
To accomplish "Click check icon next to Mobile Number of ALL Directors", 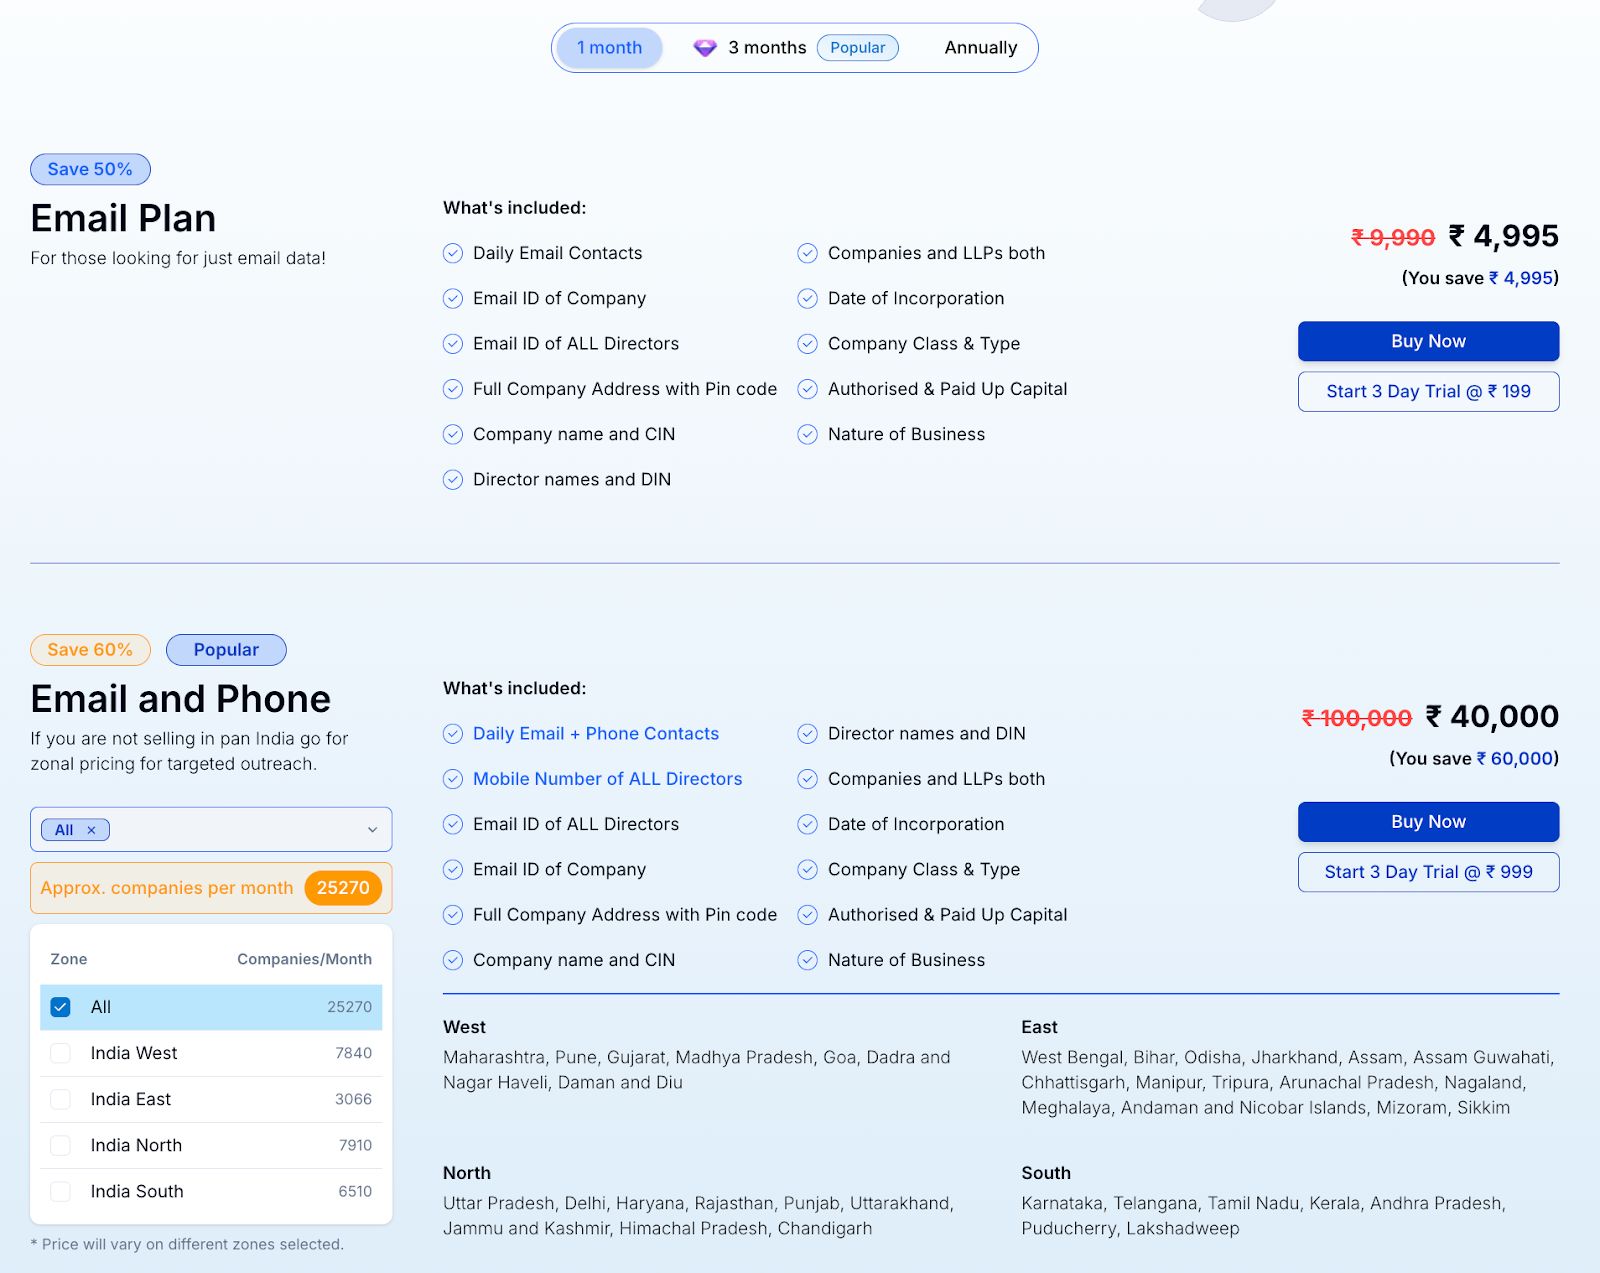I will click(x=453, y=779).
